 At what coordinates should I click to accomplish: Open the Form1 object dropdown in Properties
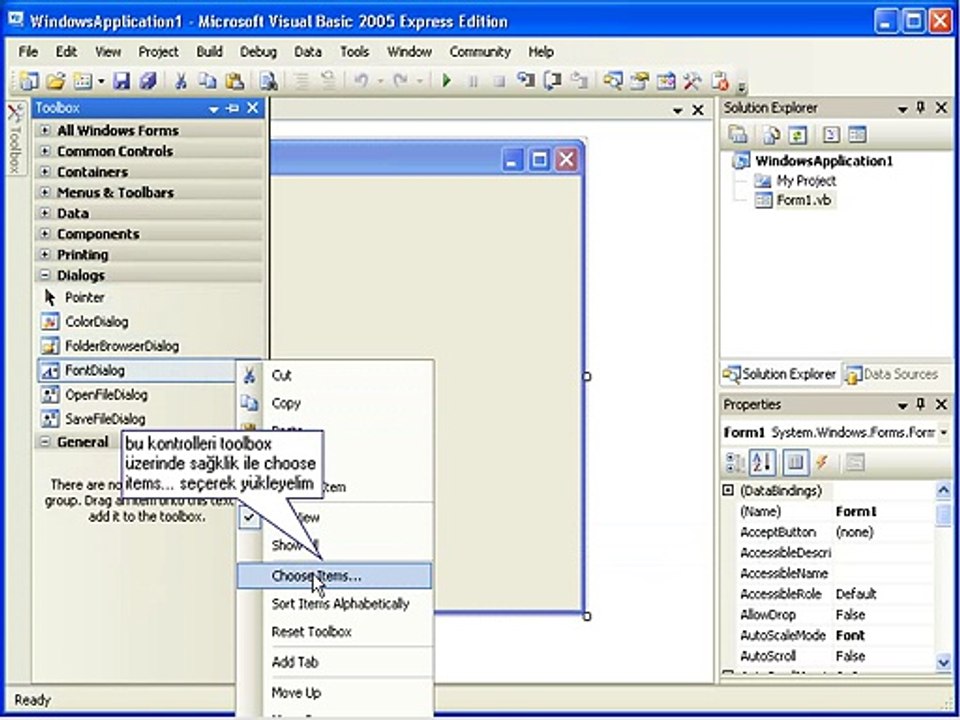(x=943, y=432)
